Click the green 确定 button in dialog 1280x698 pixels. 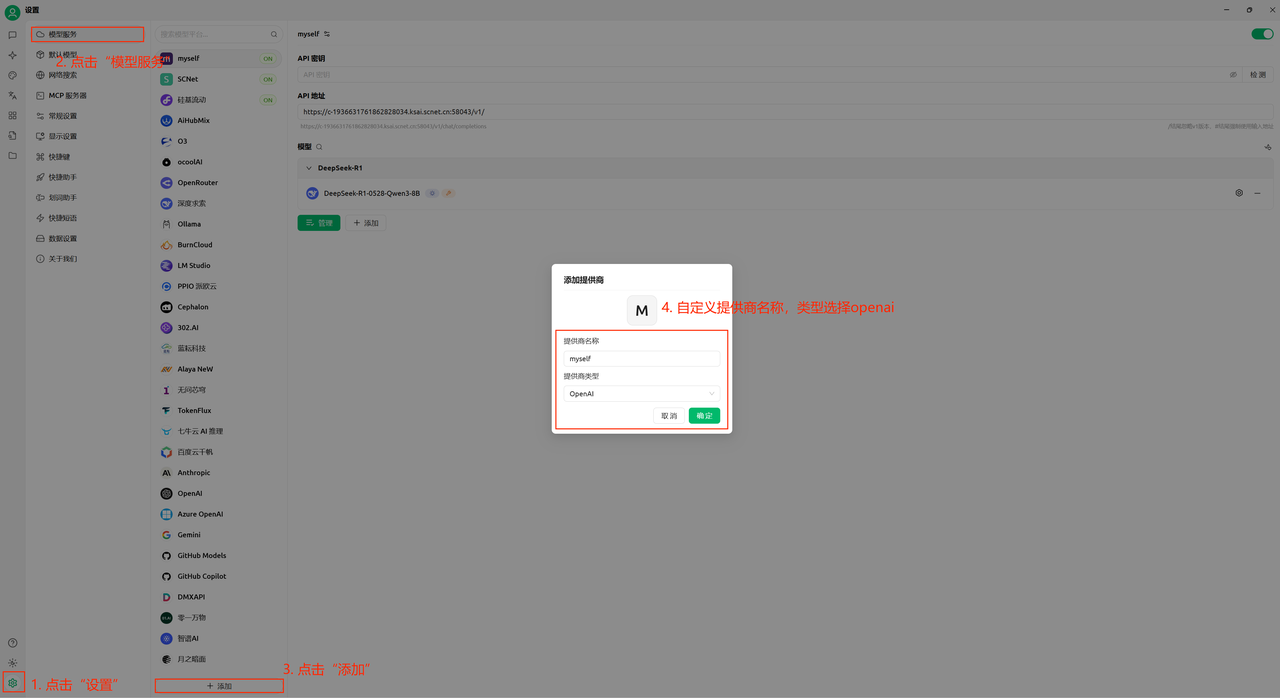point(704,416)
